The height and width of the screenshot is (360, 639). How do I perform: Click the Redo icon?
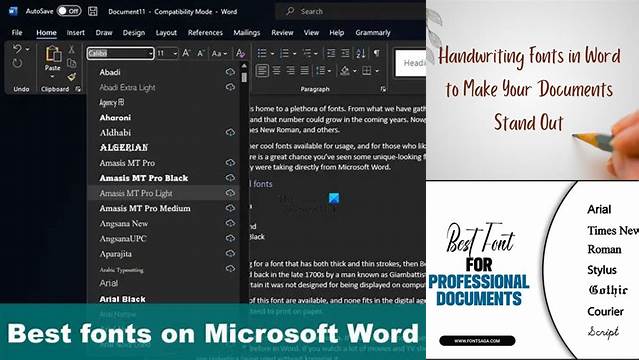click(x=17, y=63)
